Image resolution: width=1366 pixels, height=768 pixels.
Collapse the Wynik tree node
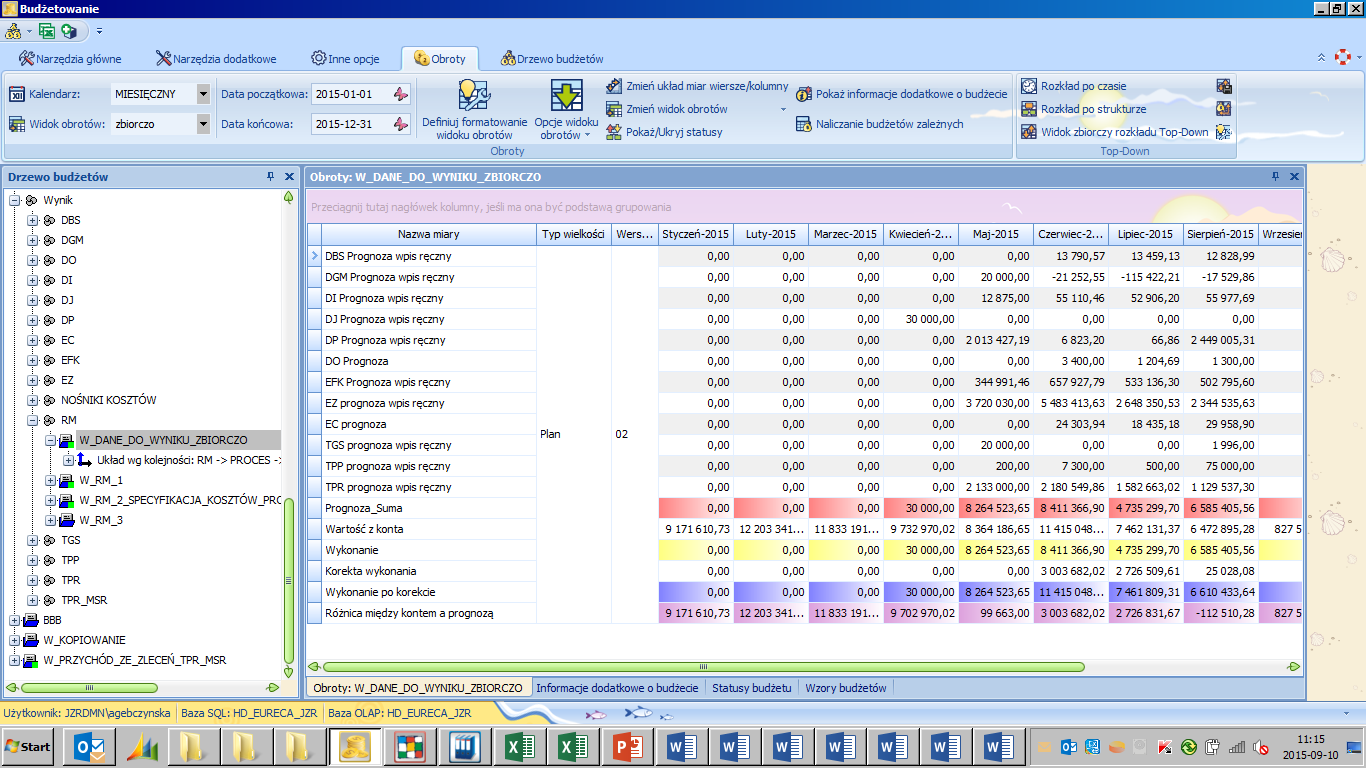click(x=14, y=200)
